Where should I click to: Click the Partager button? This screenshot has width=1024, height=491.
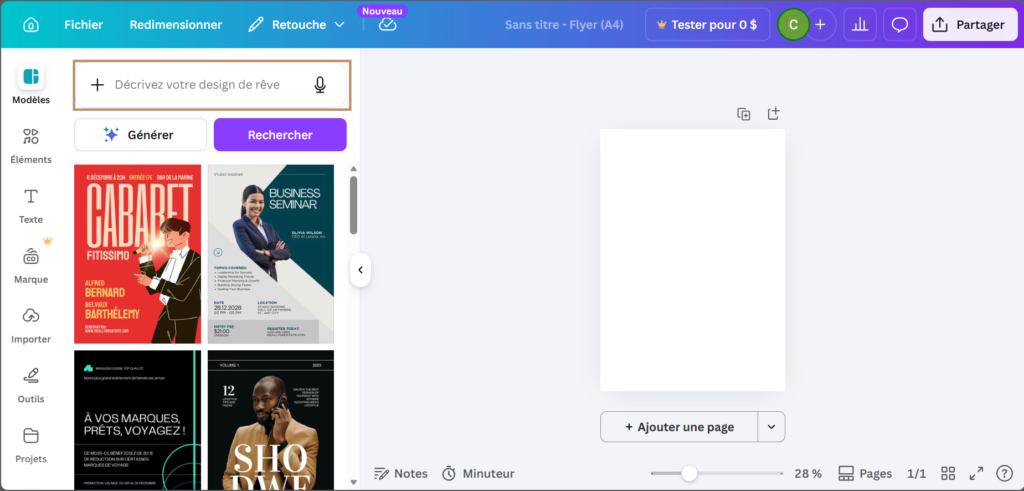[x=970, y=25]
